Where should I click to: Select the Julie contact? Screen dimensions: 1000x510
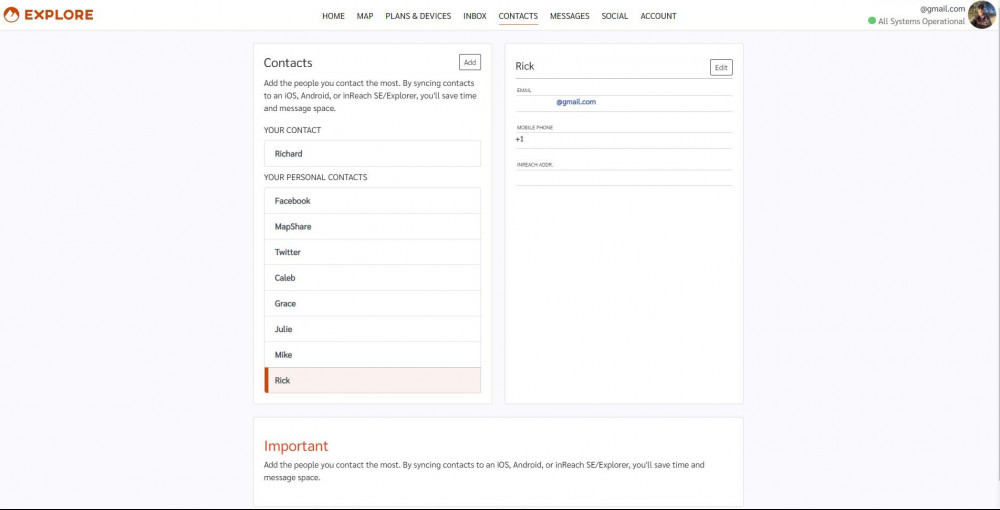pyautogui.click(x=372, y=329)
